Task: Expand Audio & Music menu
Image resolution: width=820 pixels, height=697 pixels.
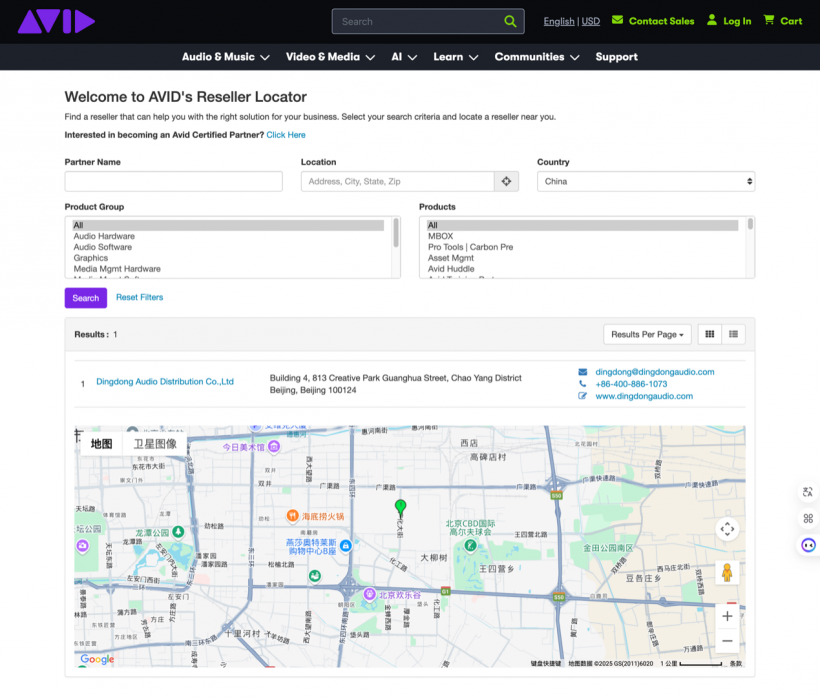Action: (225, 57)
